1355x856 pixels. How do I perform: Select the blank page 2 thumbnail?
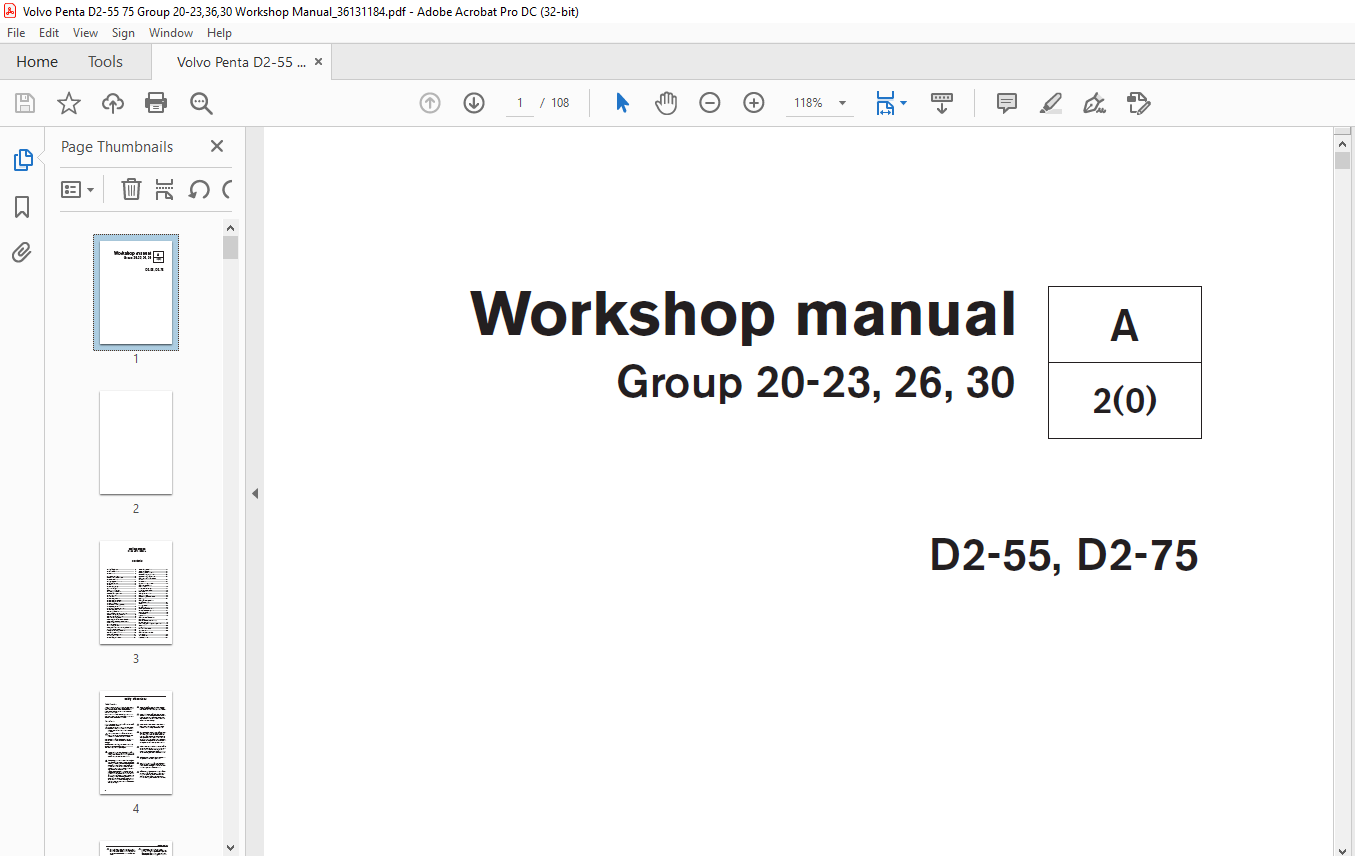click(x=136, y=442)
